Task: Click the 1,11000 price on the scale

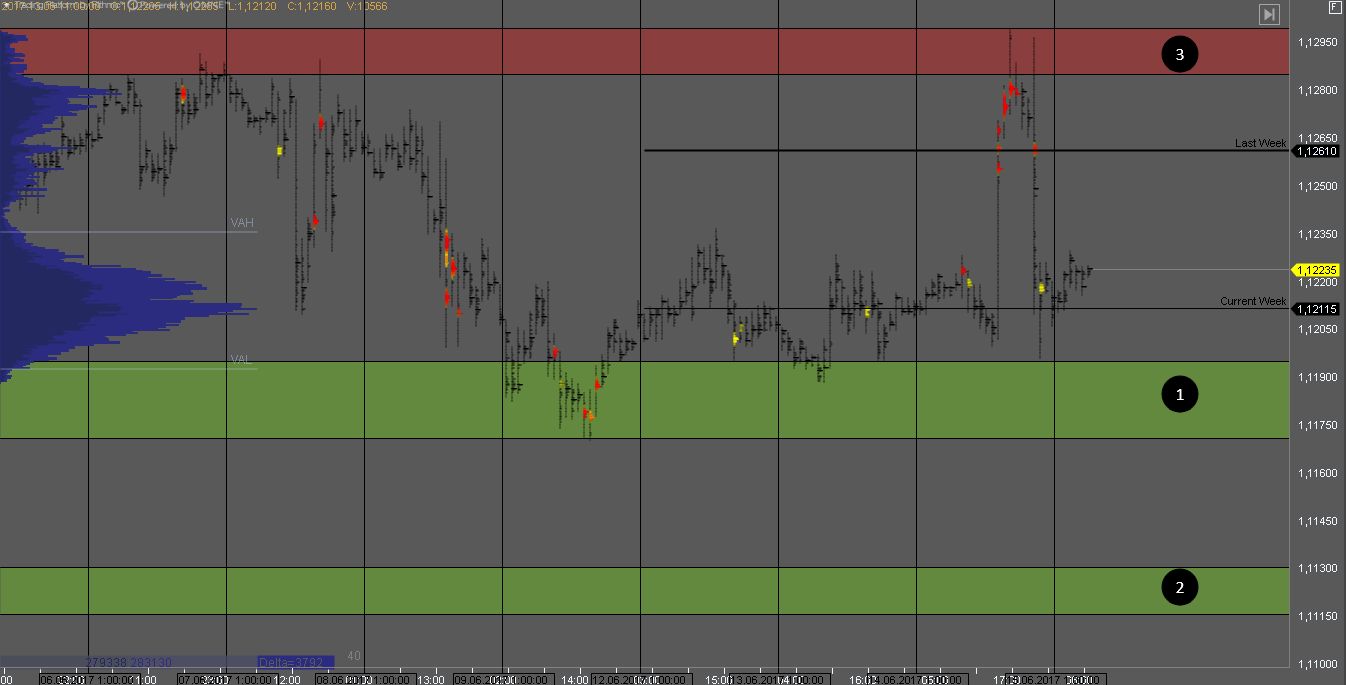Action: point(1317,664)
